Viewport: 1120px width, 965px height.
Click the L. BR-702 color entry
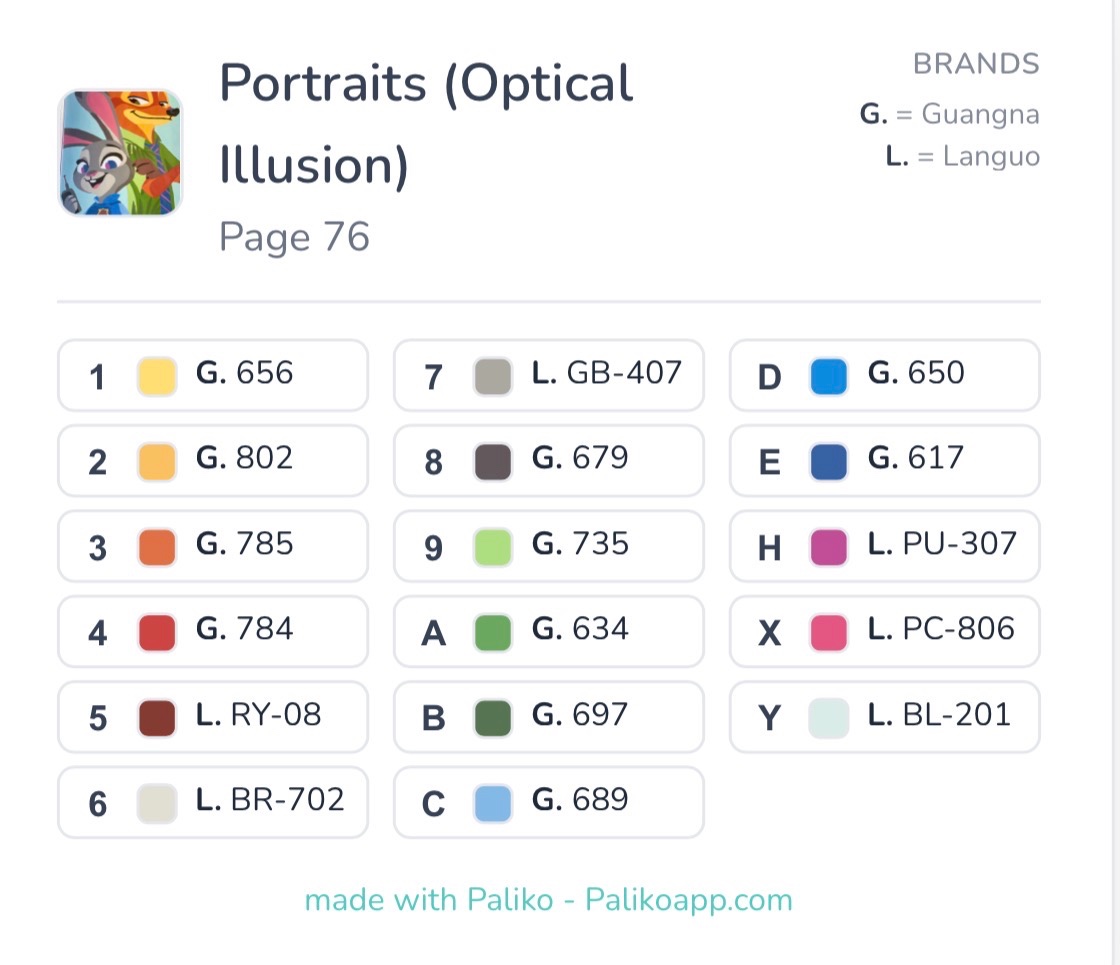pyautogui.click(x=213, y=802)
